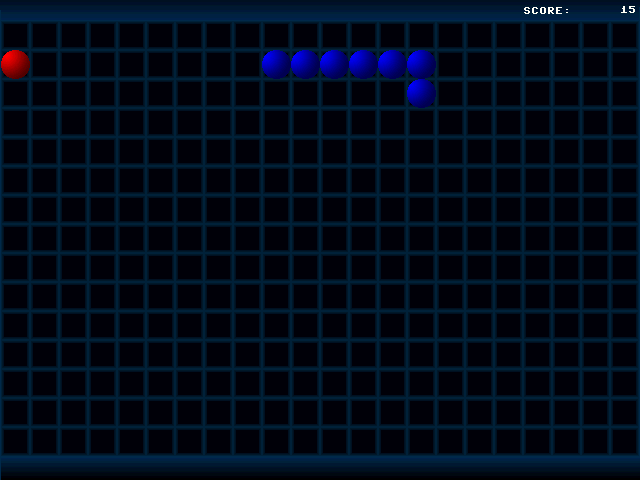Click the corner ball where snake turns

[422, 64]
